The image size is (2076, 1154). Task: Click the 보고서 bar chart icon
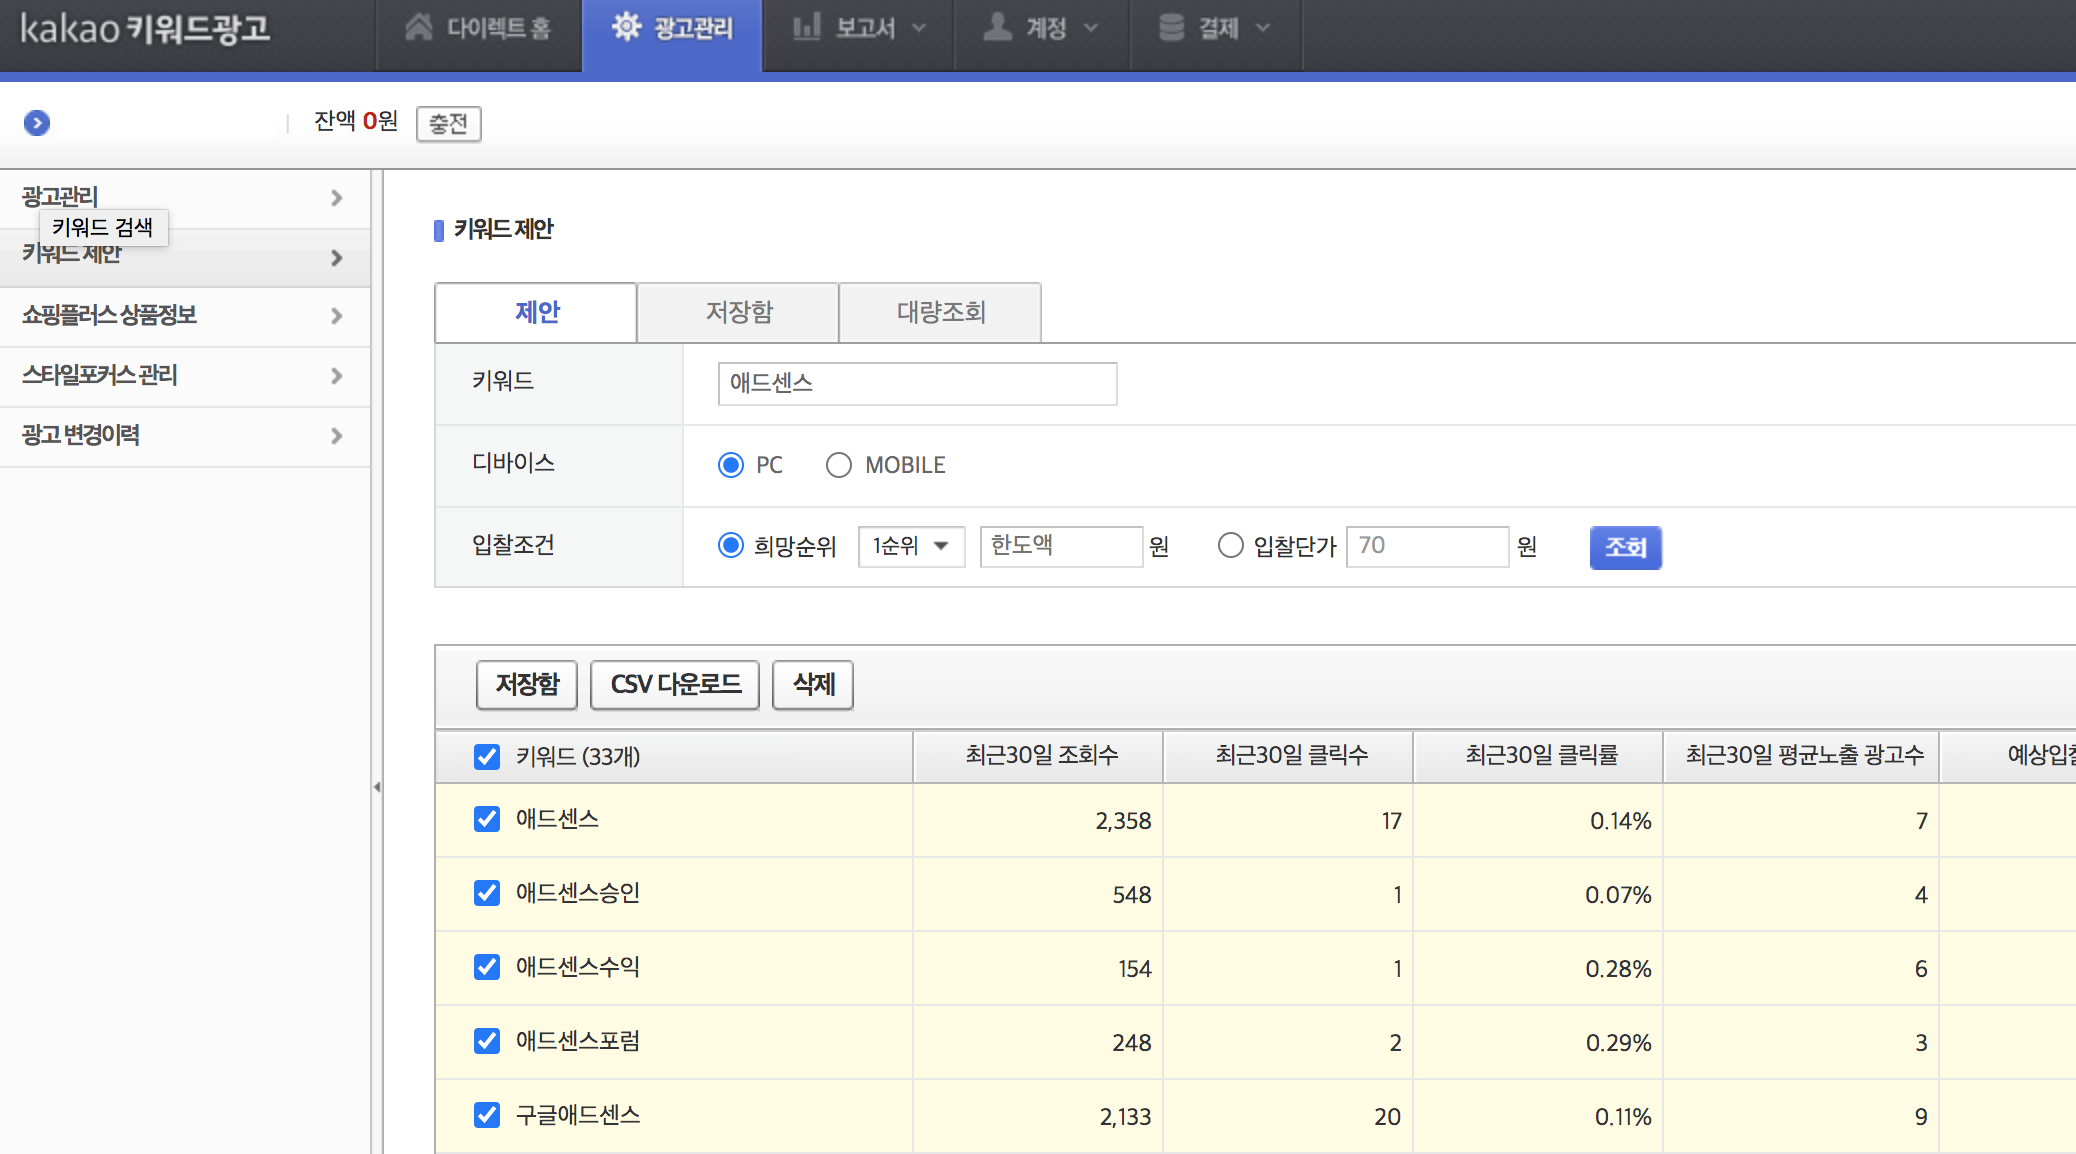coord(806,27)
